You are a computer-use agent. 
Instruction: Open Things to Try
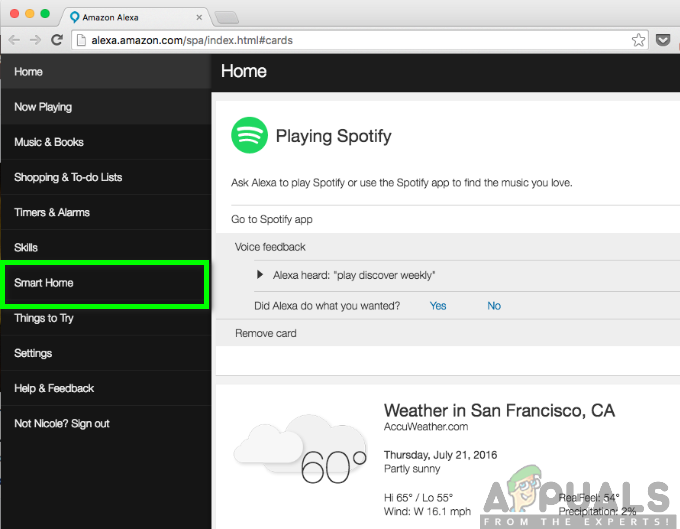pos(106,318)
